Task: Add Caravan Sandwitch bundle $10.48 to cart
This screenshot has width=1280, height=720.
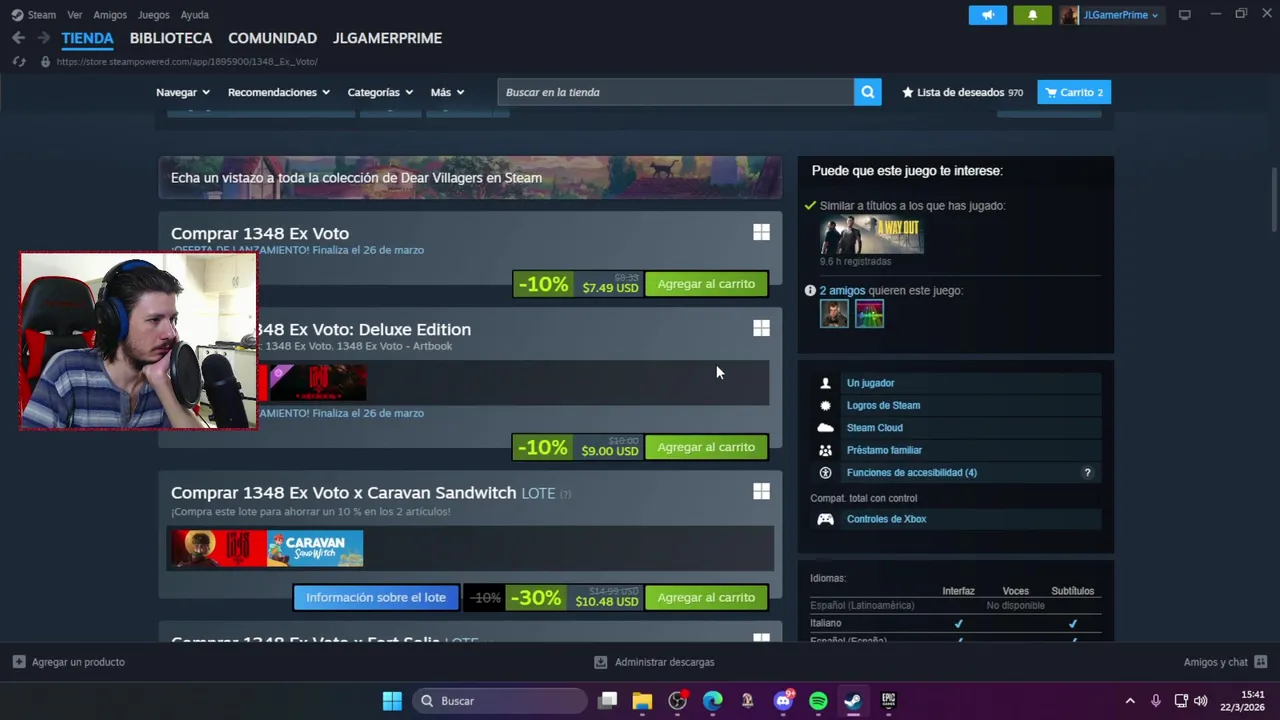Action: (x=706, y=597)
